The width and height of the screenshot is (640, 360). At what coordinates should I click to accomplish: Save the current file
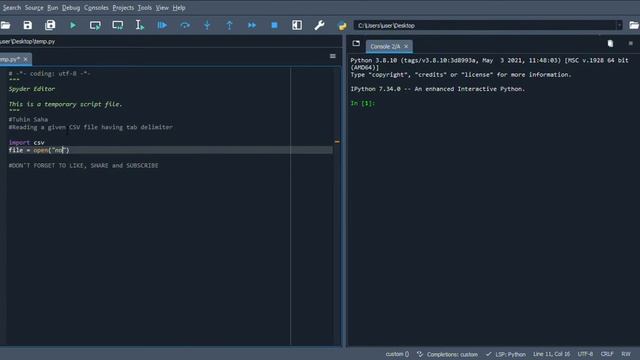27,25
